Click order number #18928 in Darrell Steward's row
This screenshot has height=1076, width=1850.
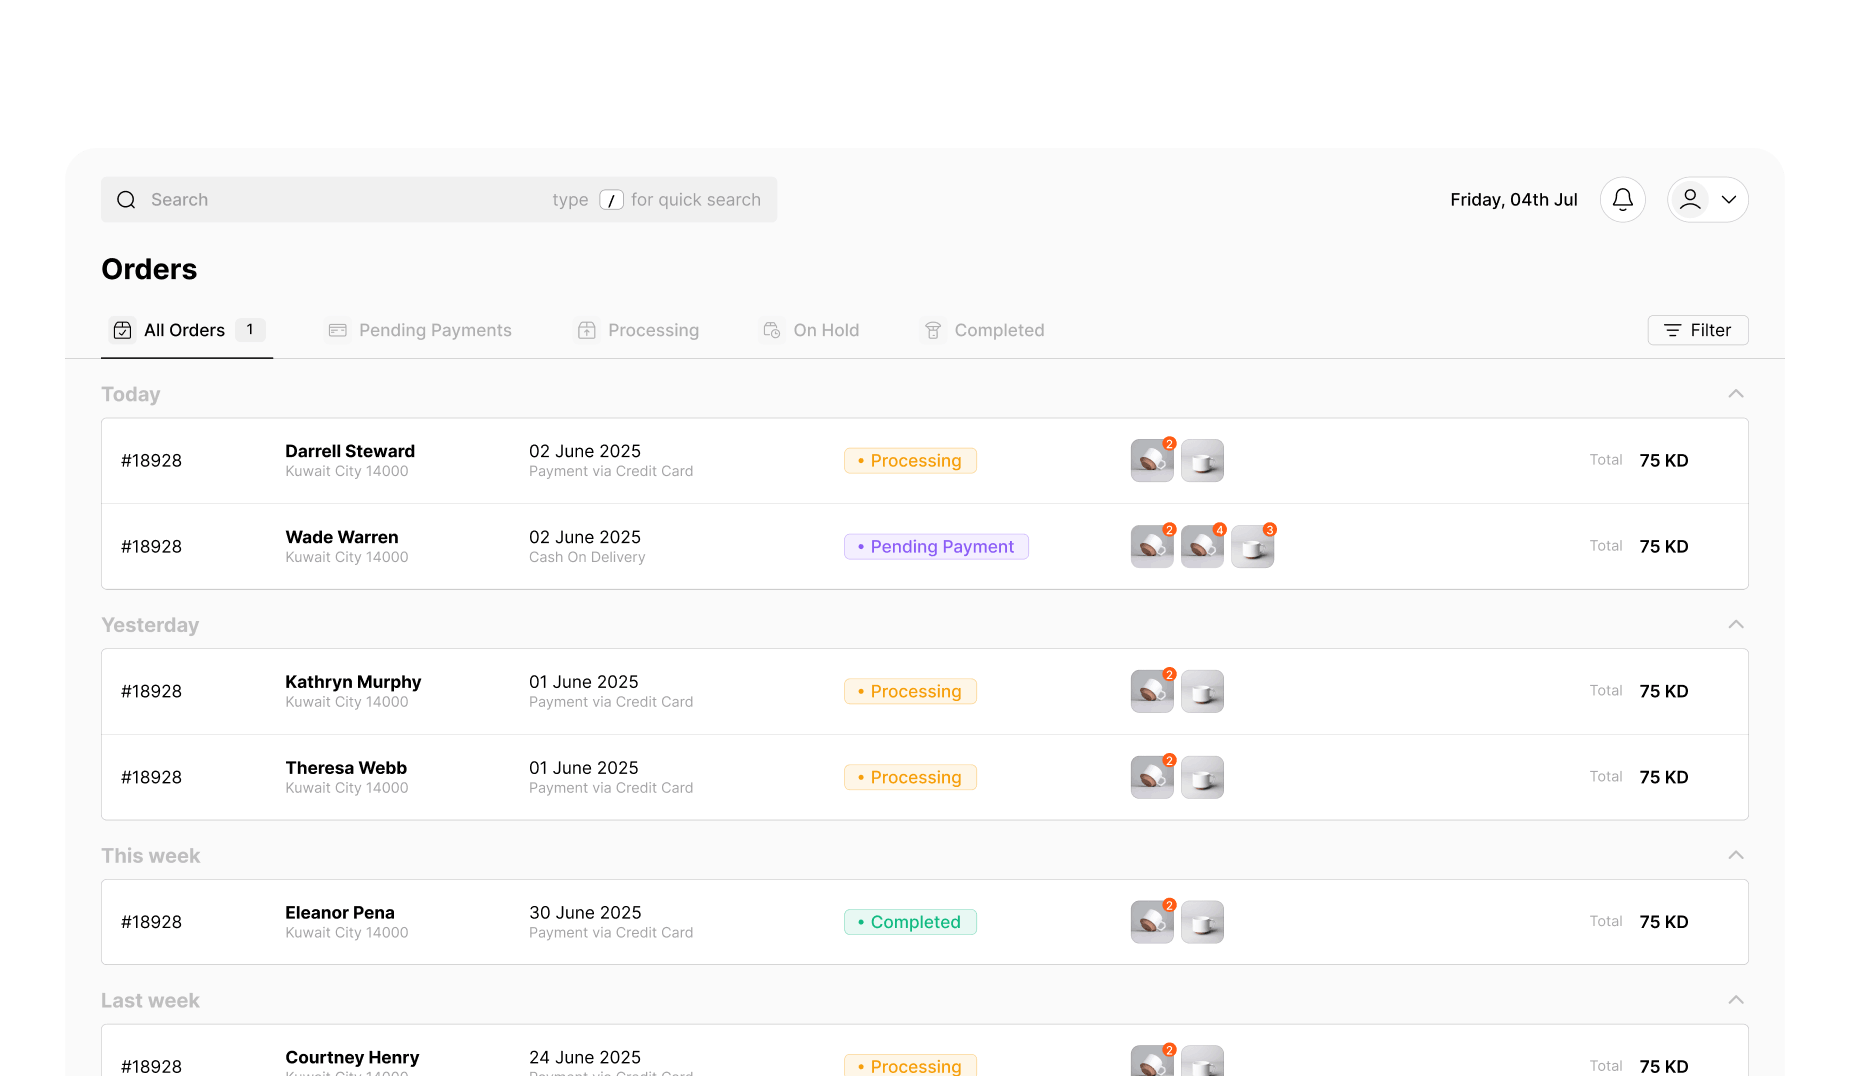[151, 461]
